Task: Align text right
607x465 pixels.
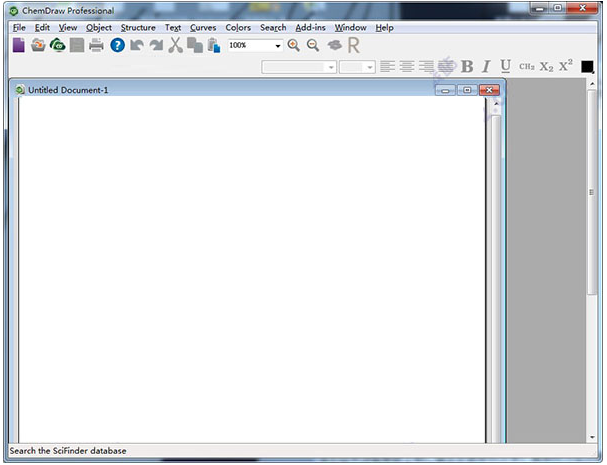Action: 426,67
